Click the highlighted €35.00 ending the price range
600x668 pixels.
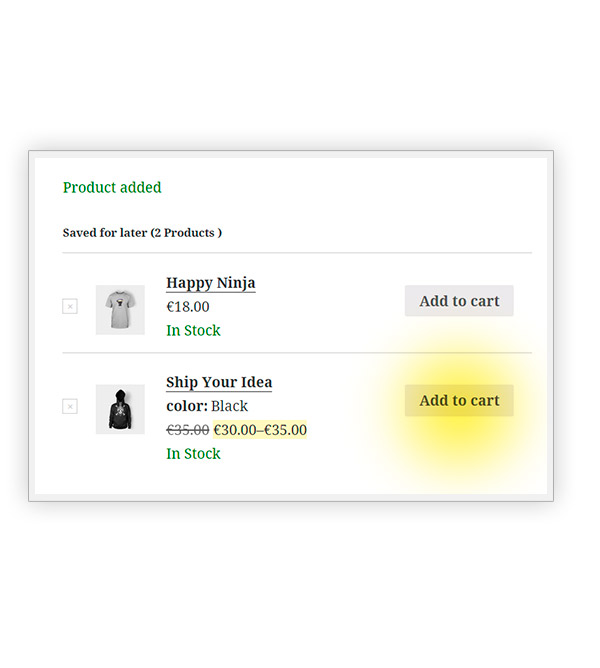pos(286,430)
